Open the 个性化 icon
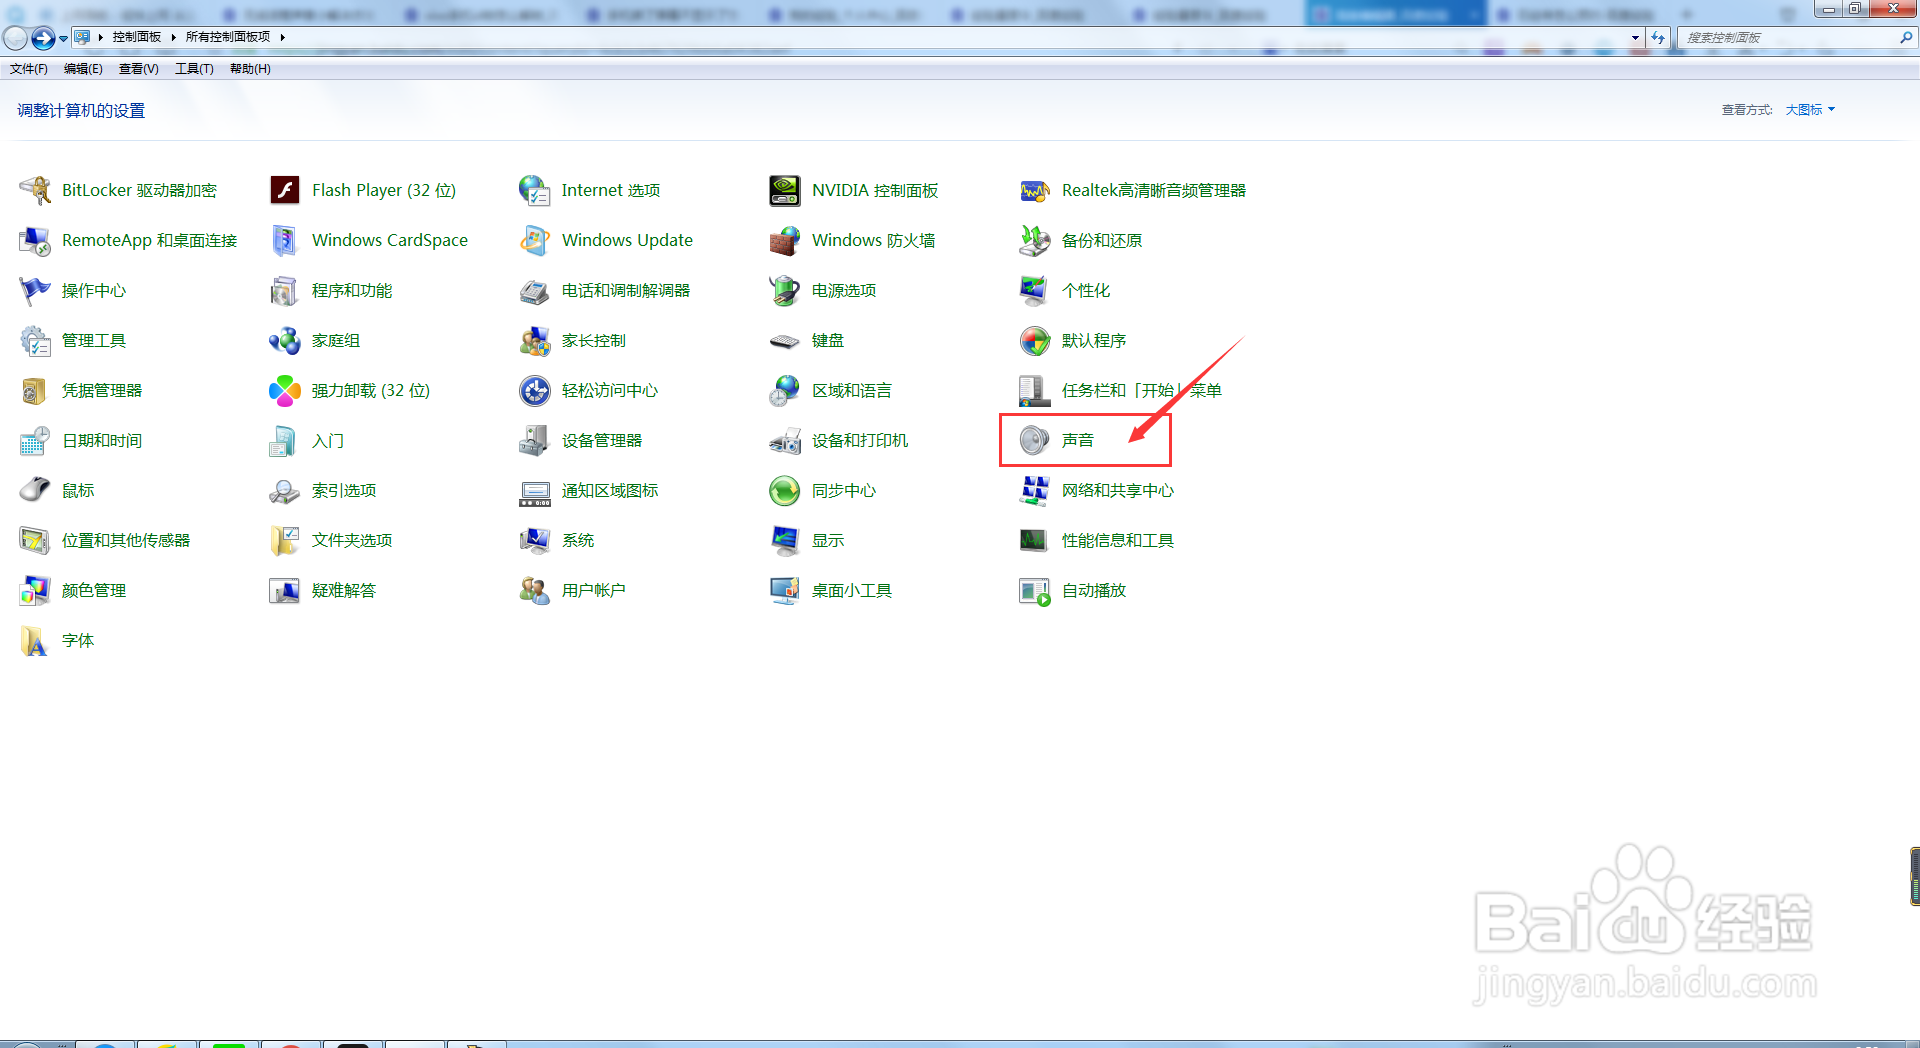The width and height of the screenshot is (1920, 1048). click(1035, 290)
